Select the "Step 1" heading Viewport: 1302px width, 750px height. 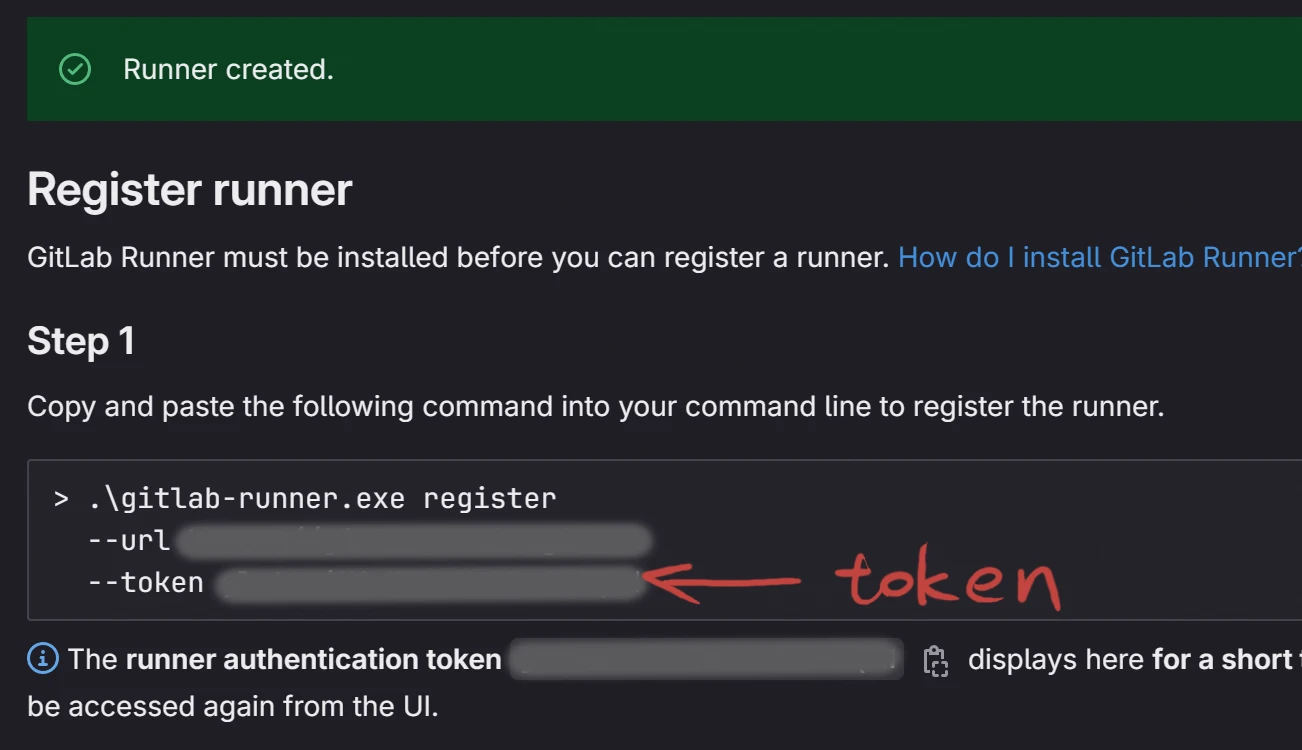[x=81, y=341]
